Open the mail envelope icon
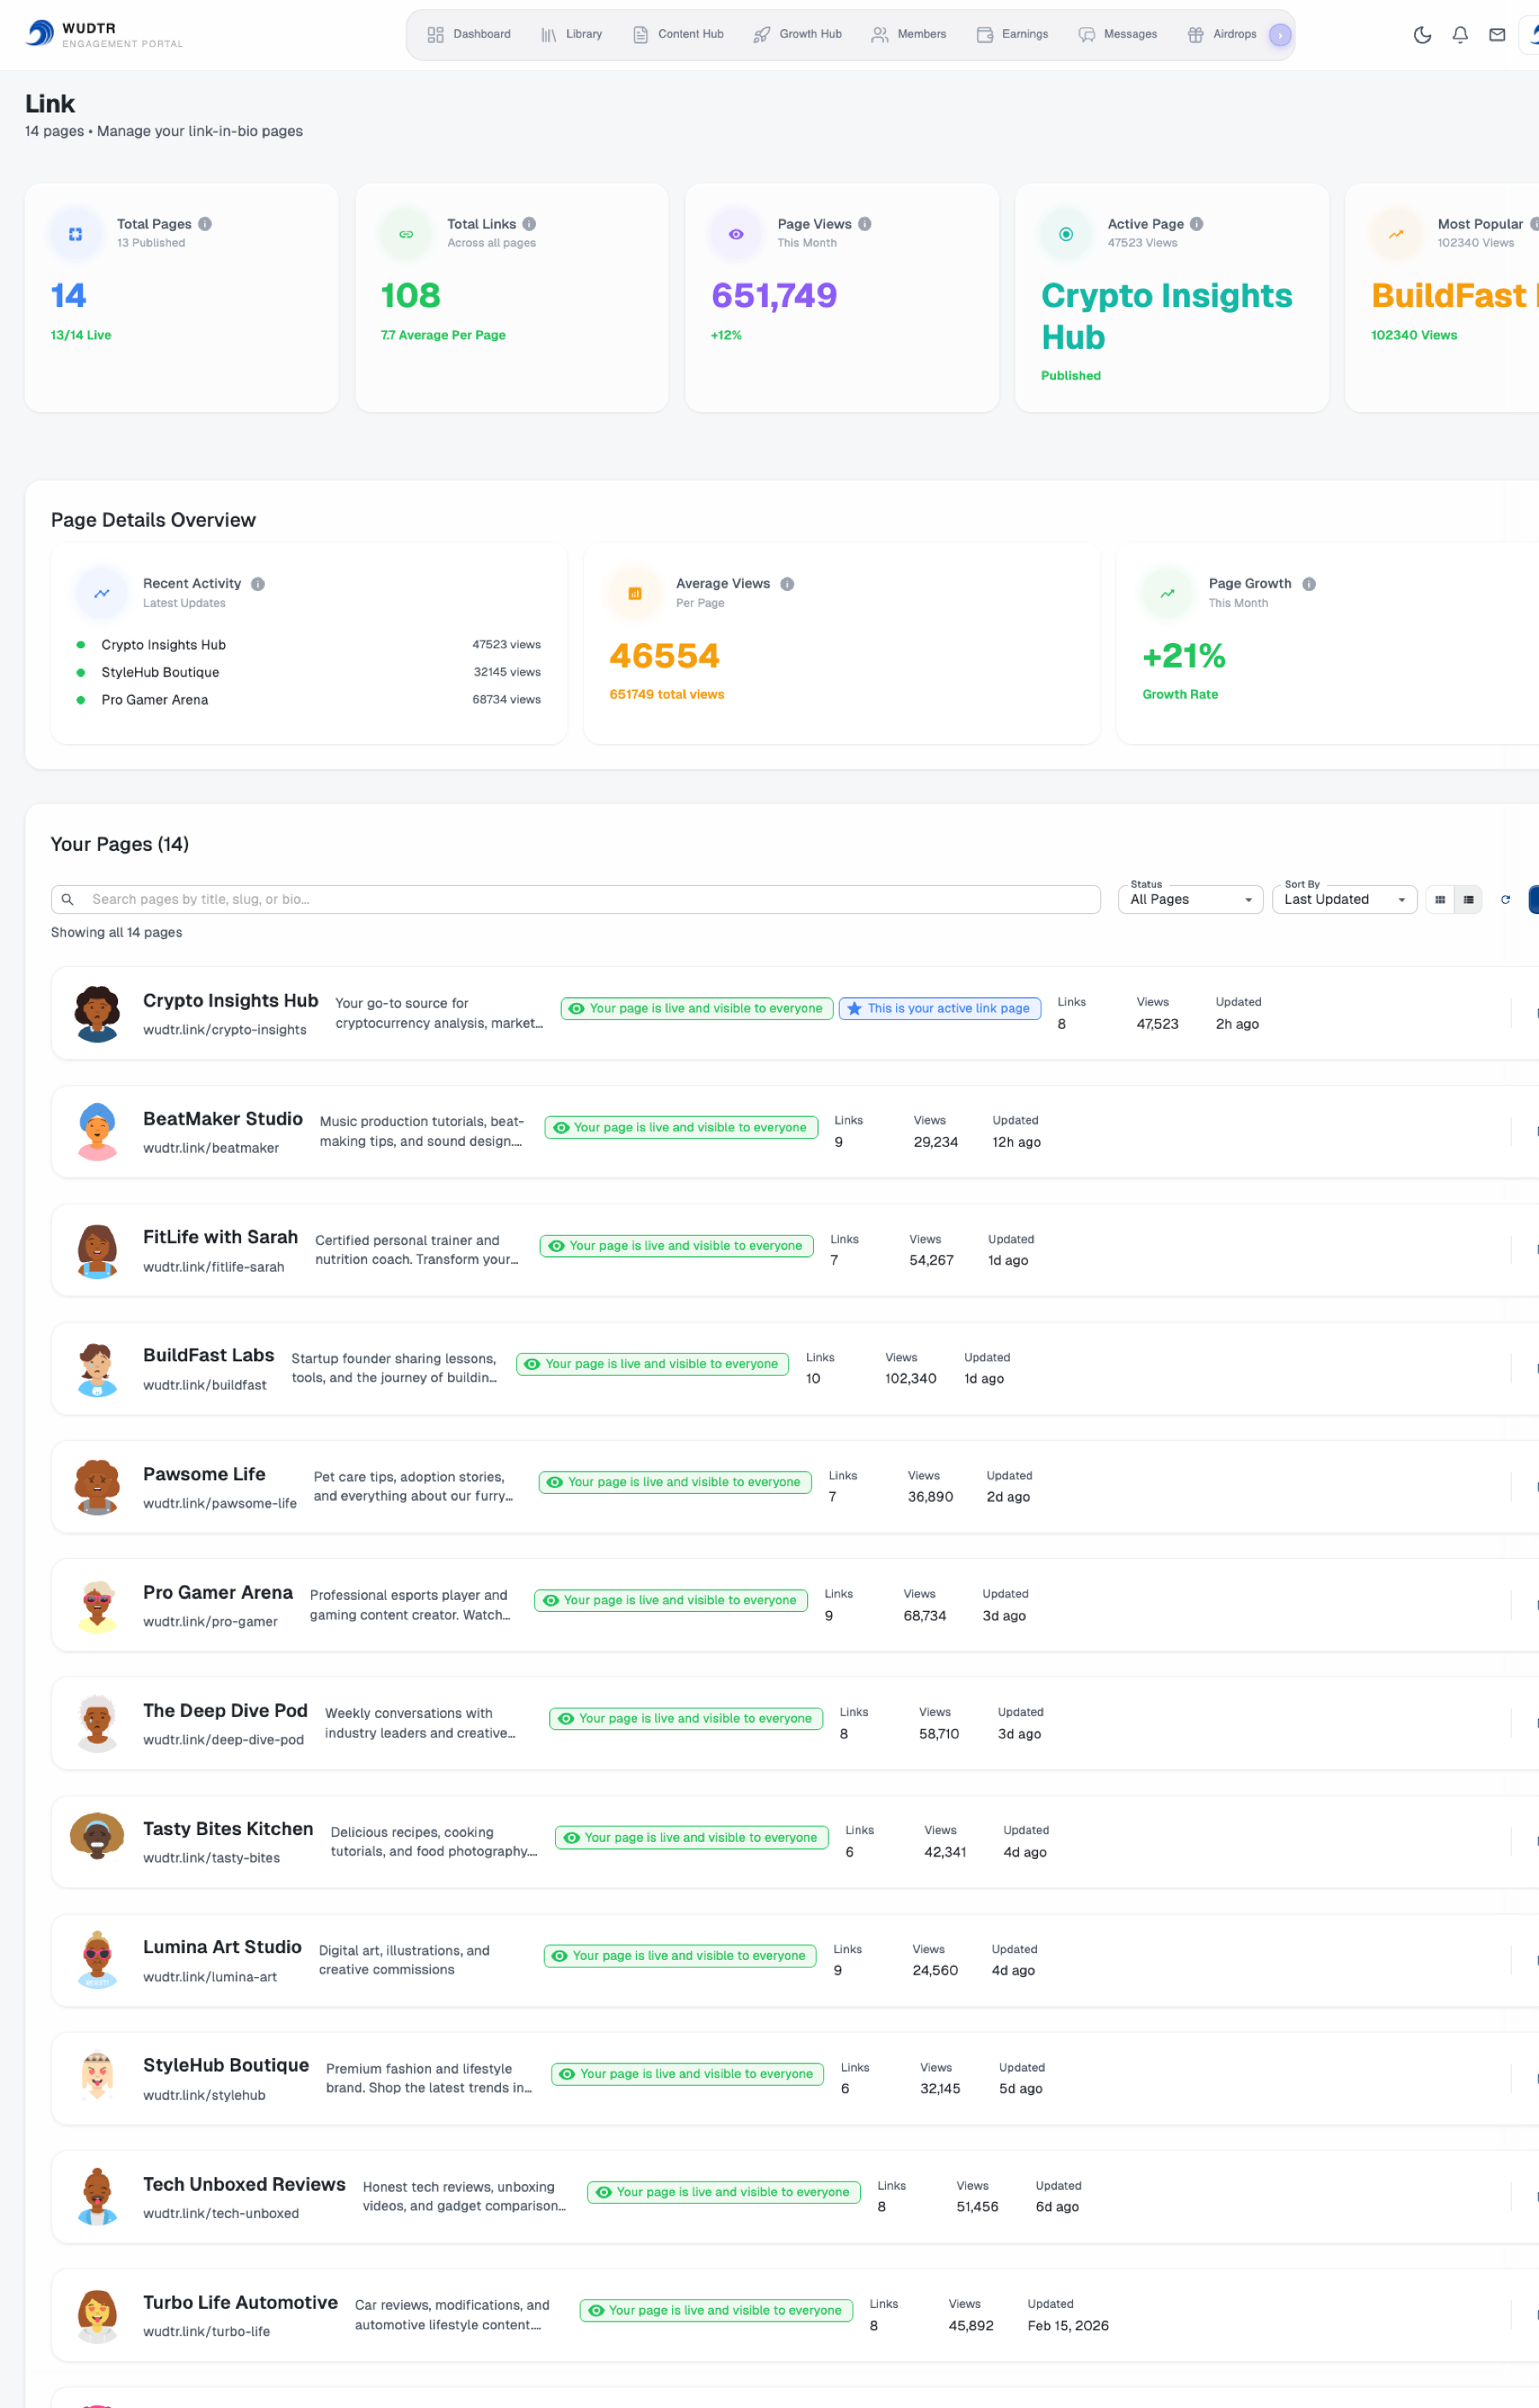1539x2408 pixels. (x=1497, y=35)
